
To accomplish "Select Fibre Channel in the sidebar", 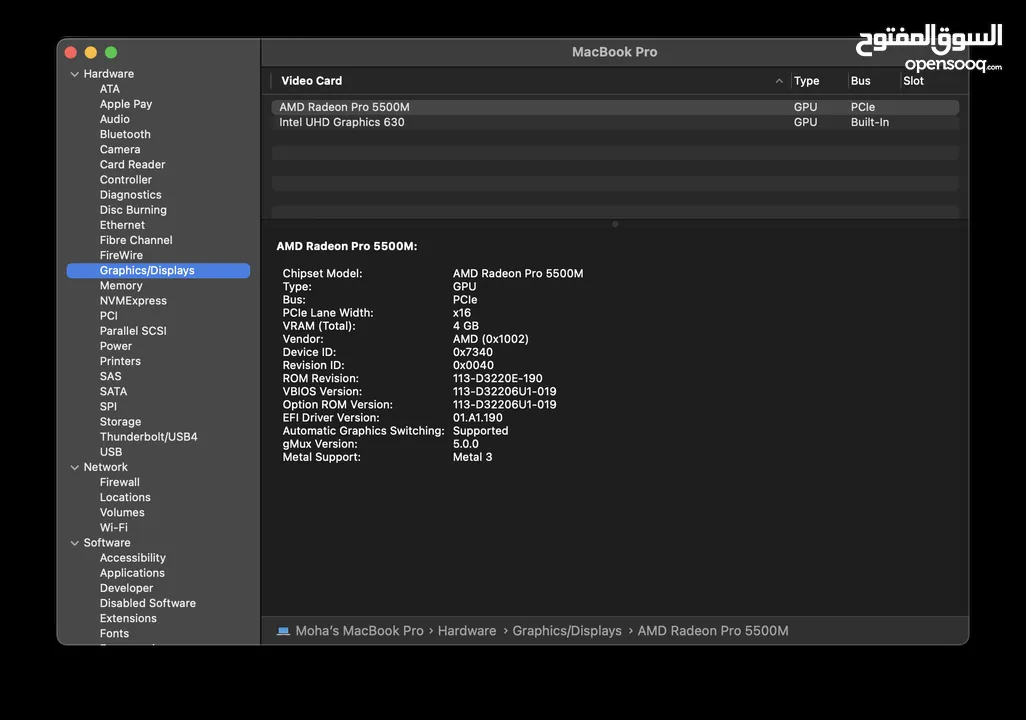I will [136, 240].
